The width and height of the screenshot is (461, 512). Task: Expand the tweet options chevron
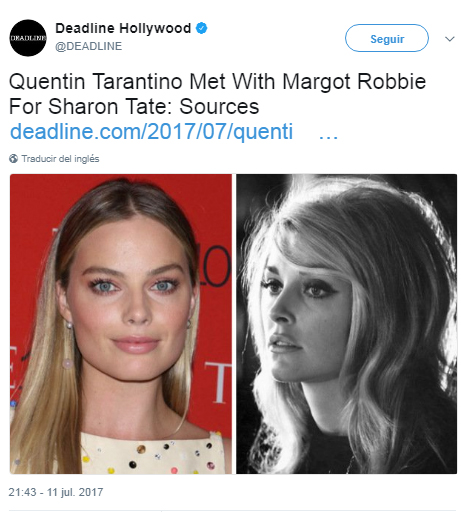(x=450, y=39)
